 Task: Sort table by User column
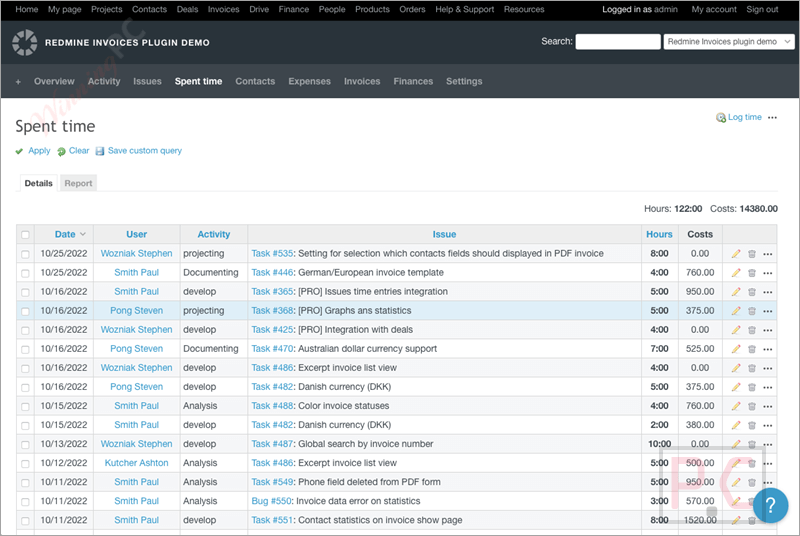(x=136, y=234)
